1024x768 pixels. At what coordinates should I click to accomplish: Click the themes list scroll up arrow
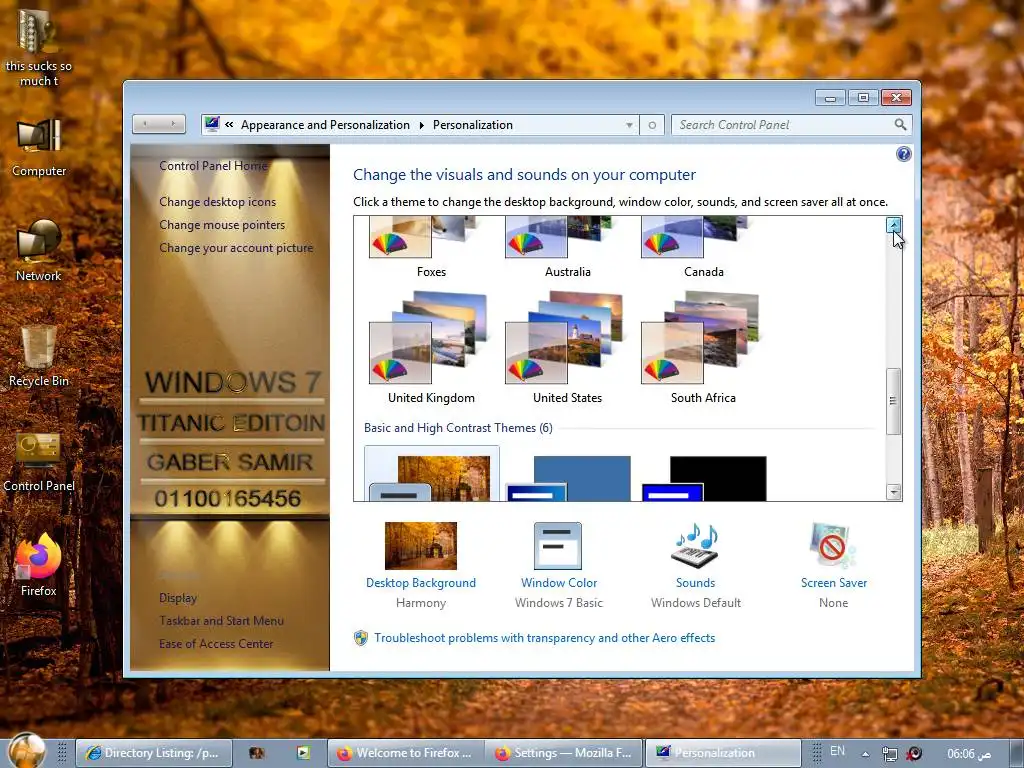(x=893, y=225)
